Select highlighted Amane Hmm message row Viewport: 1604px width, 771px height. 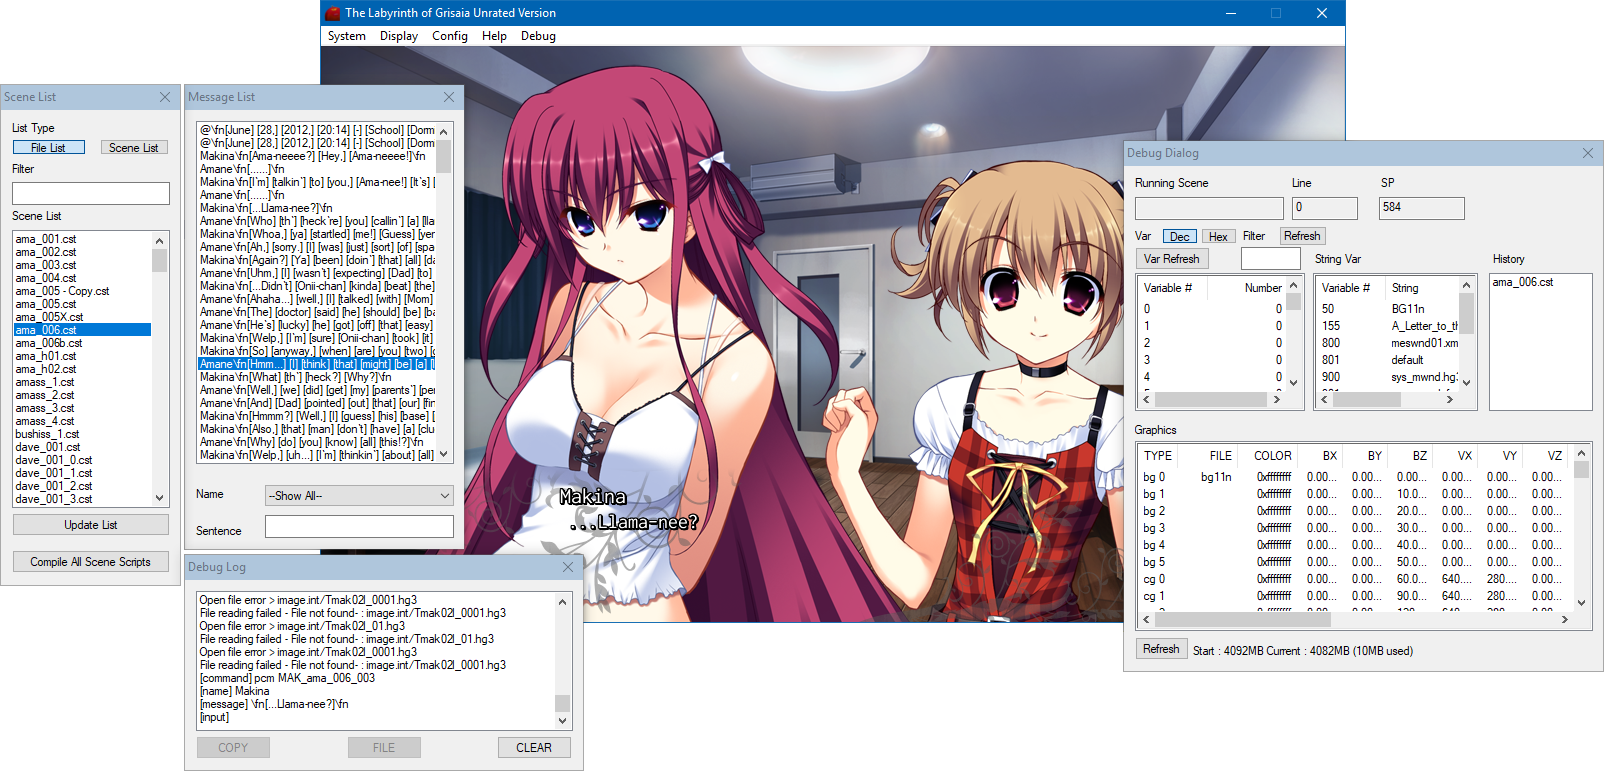(317, 364)
